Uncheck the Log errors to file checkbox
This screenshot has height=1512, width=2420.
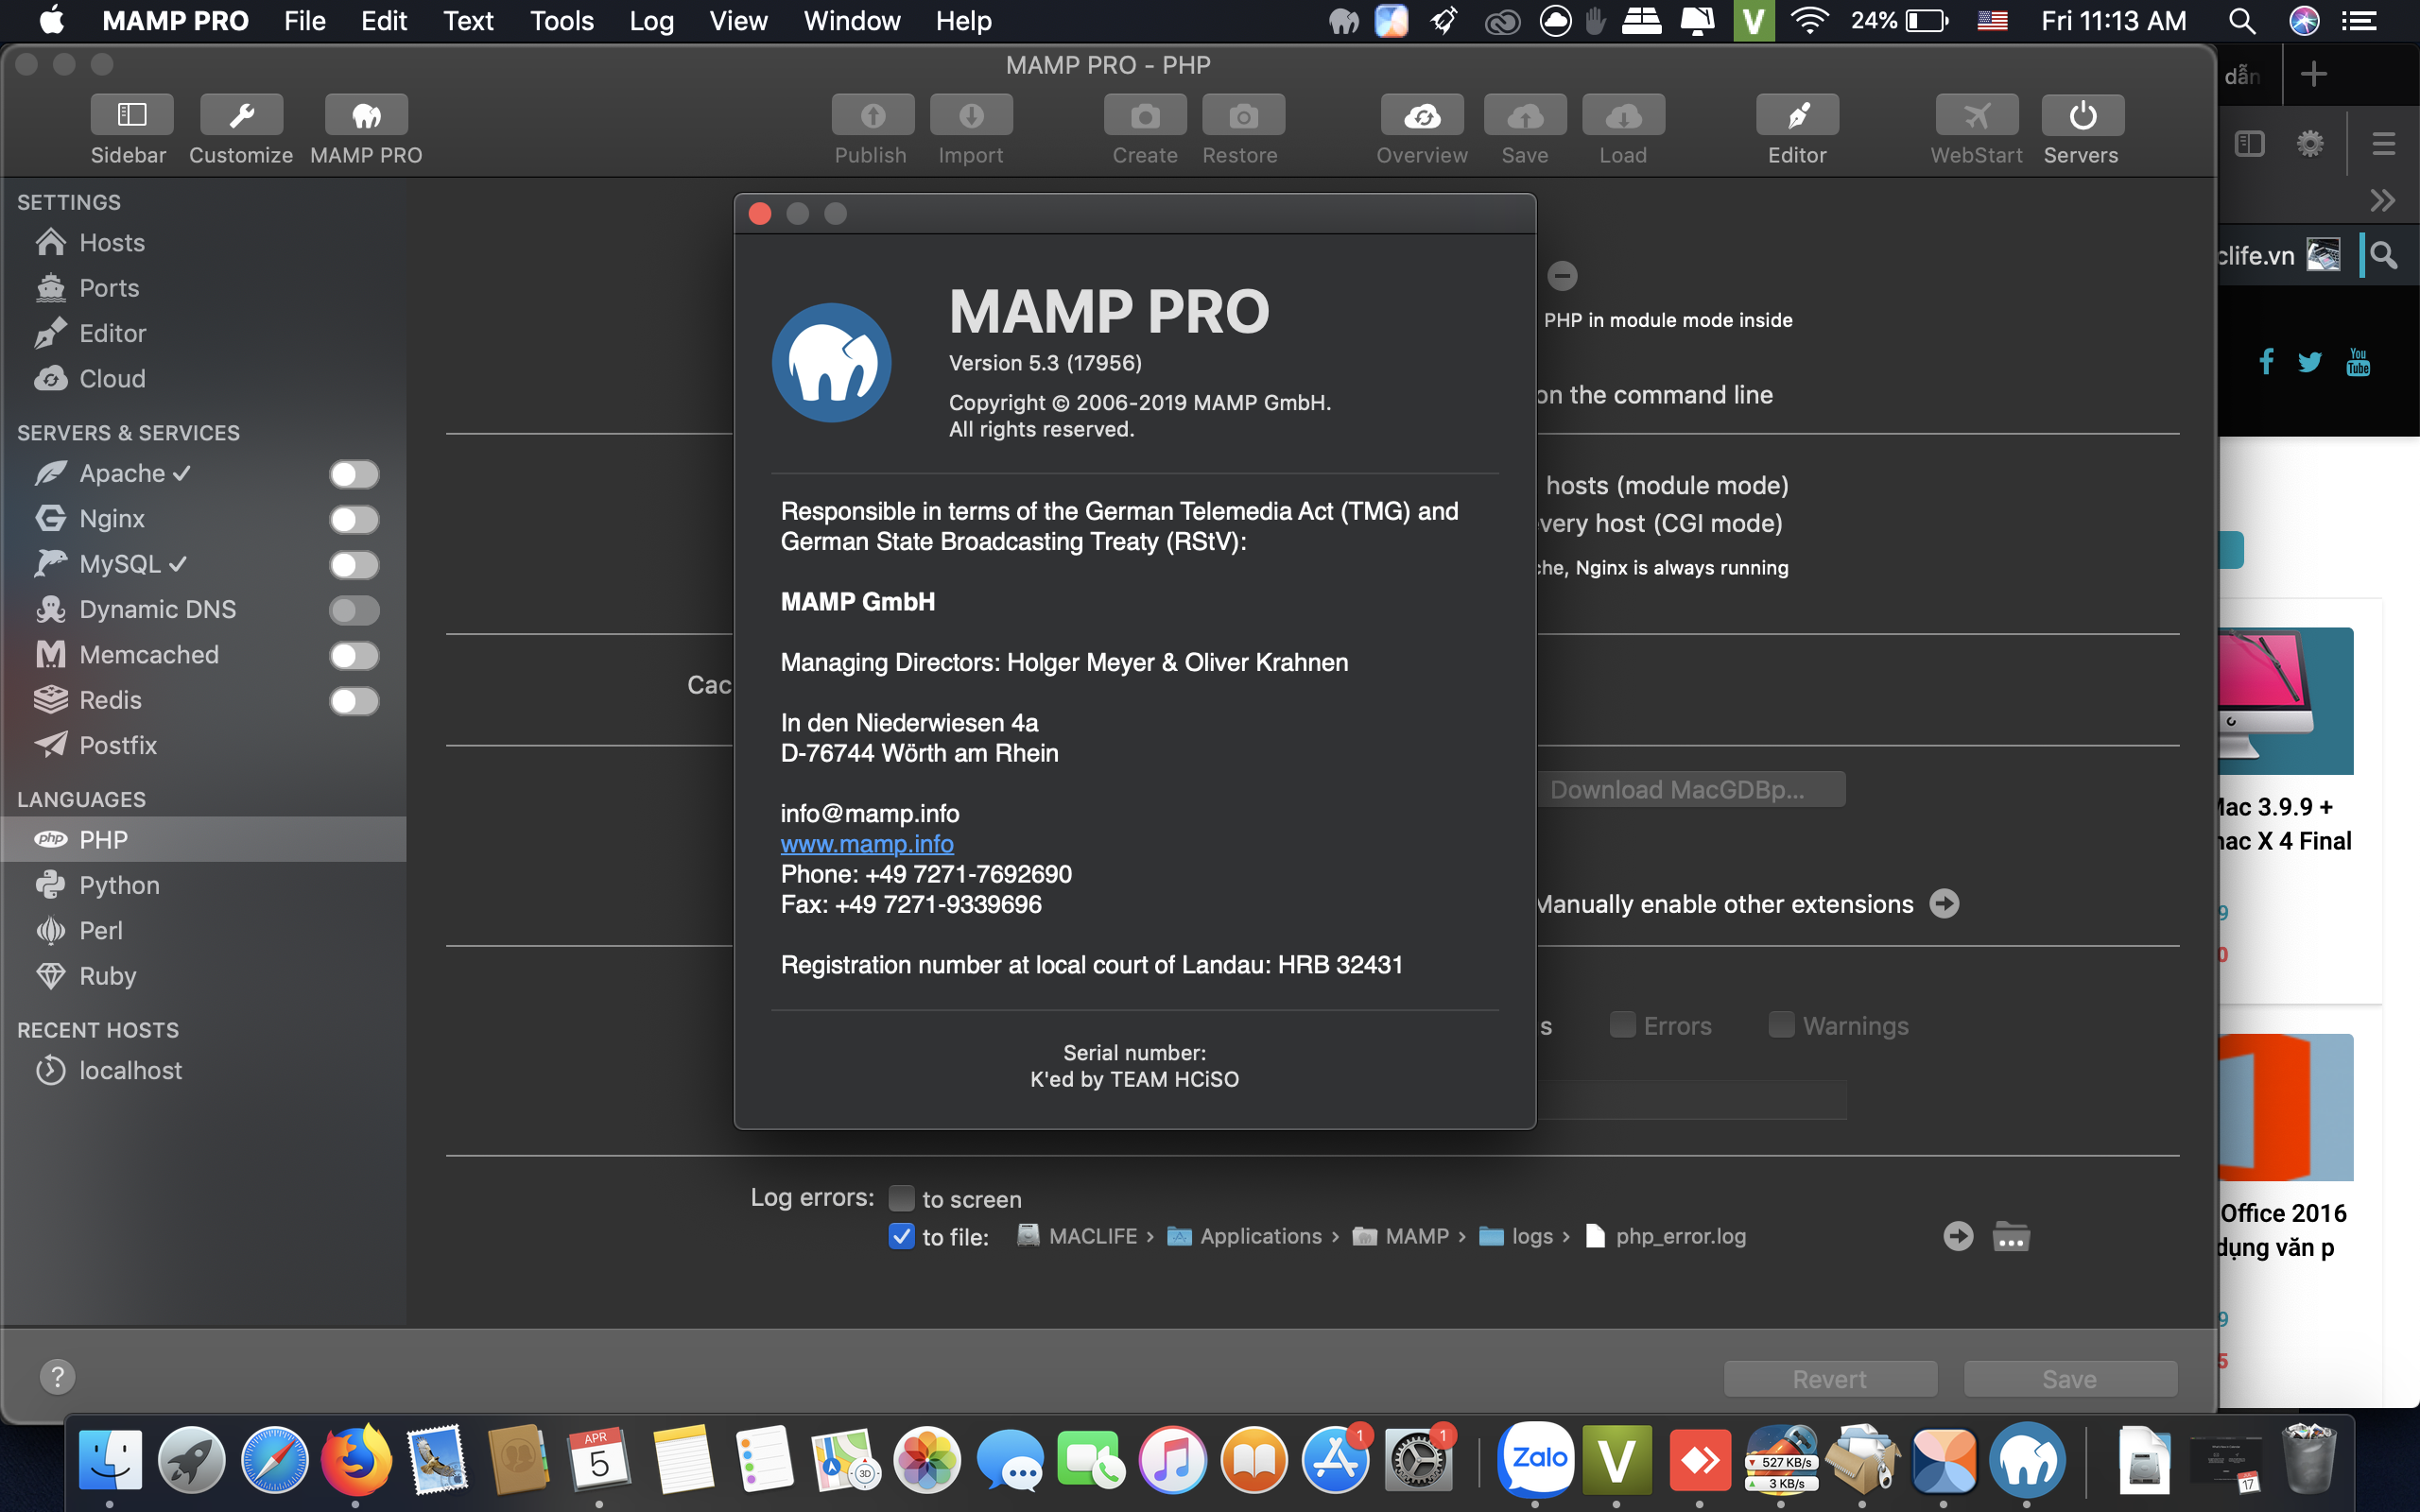(901, 1236)
